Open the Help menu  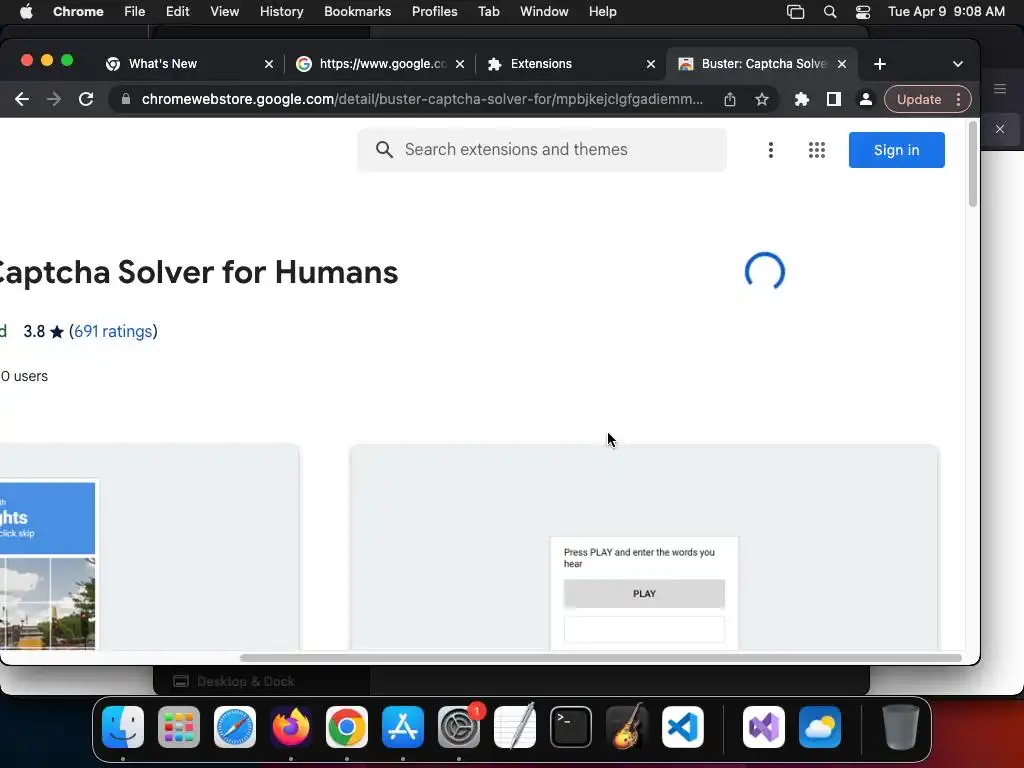[602, 12]
